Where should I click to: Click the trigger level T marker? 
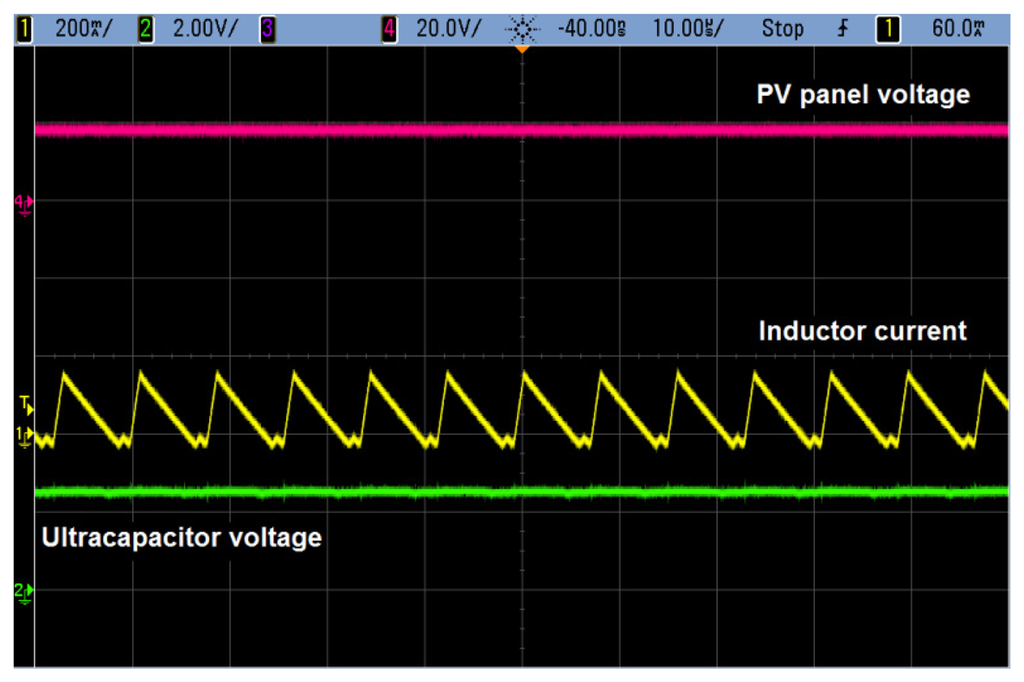[25, 405]
